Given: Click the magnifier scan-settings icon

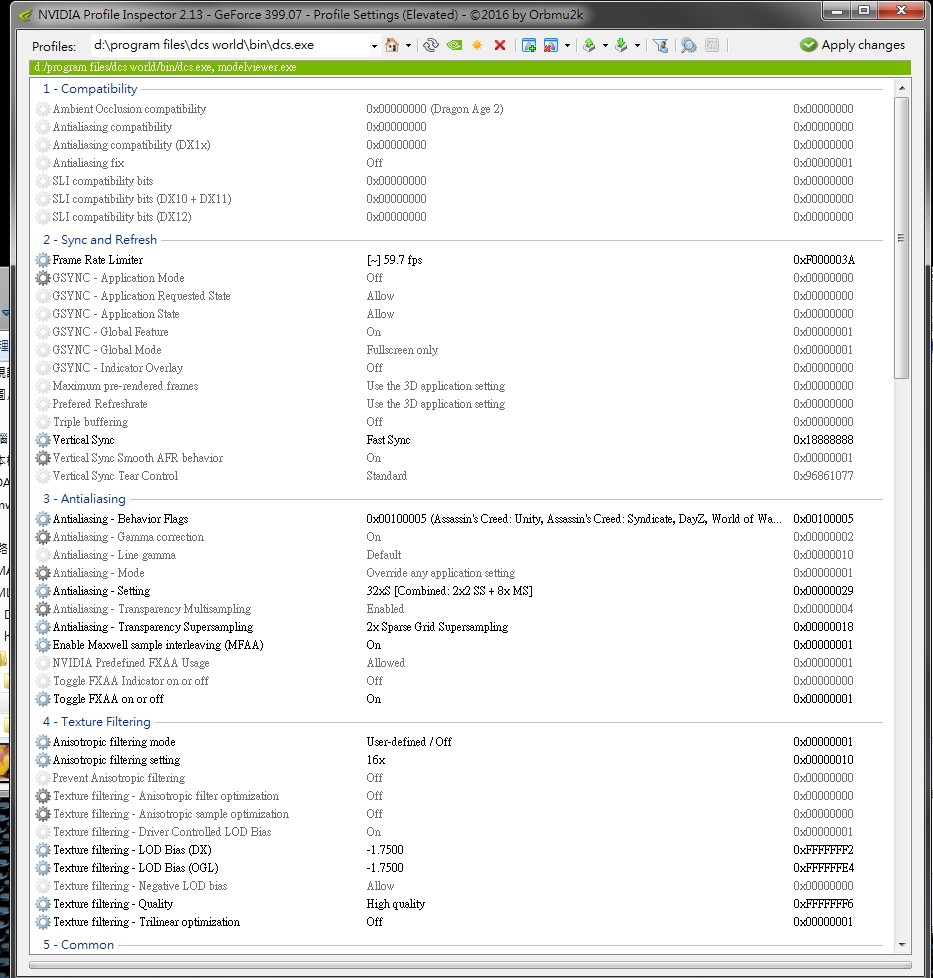Looking at the screenshot, I should [689, 45].
